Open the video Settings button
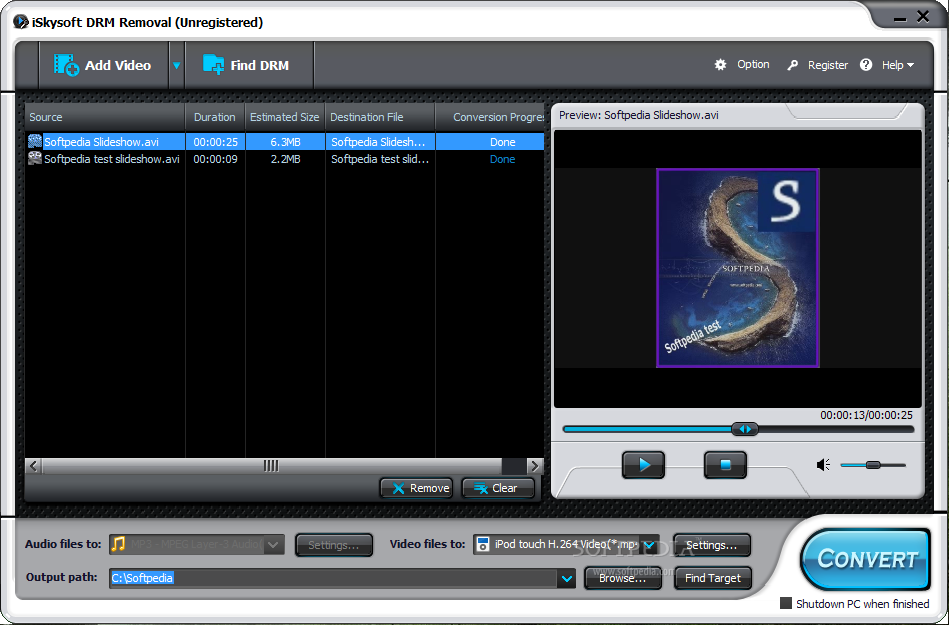 [712, 545]
